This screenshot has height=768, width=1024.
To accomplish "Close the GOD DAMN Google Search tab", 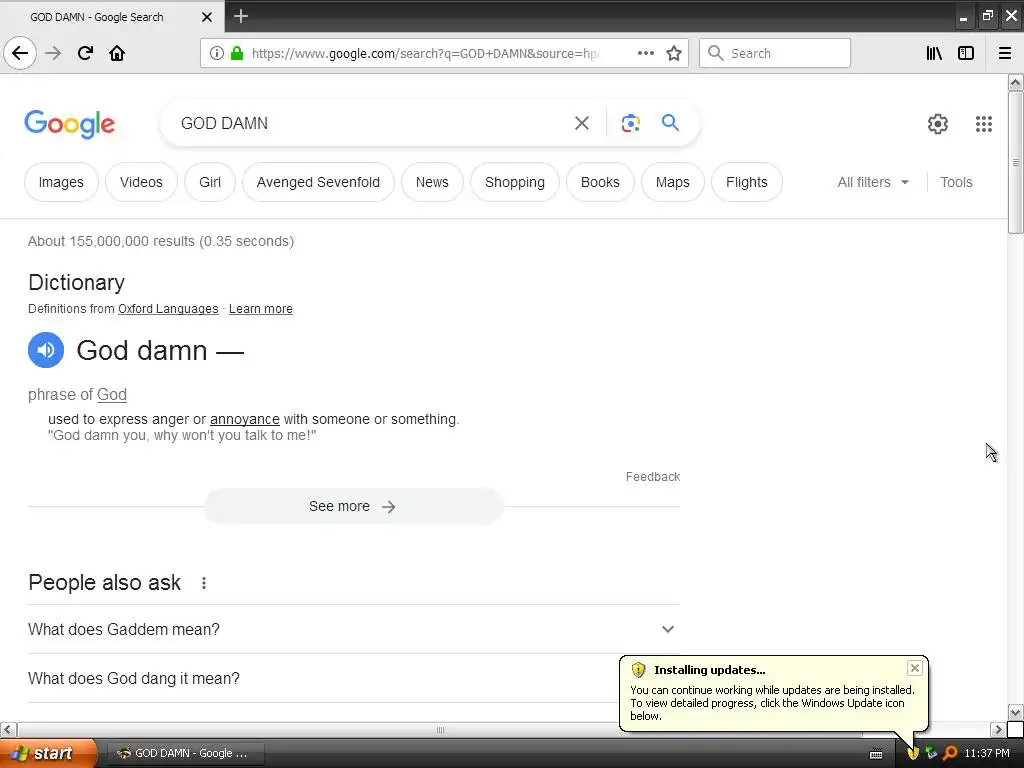I will (x=206, y=17).
